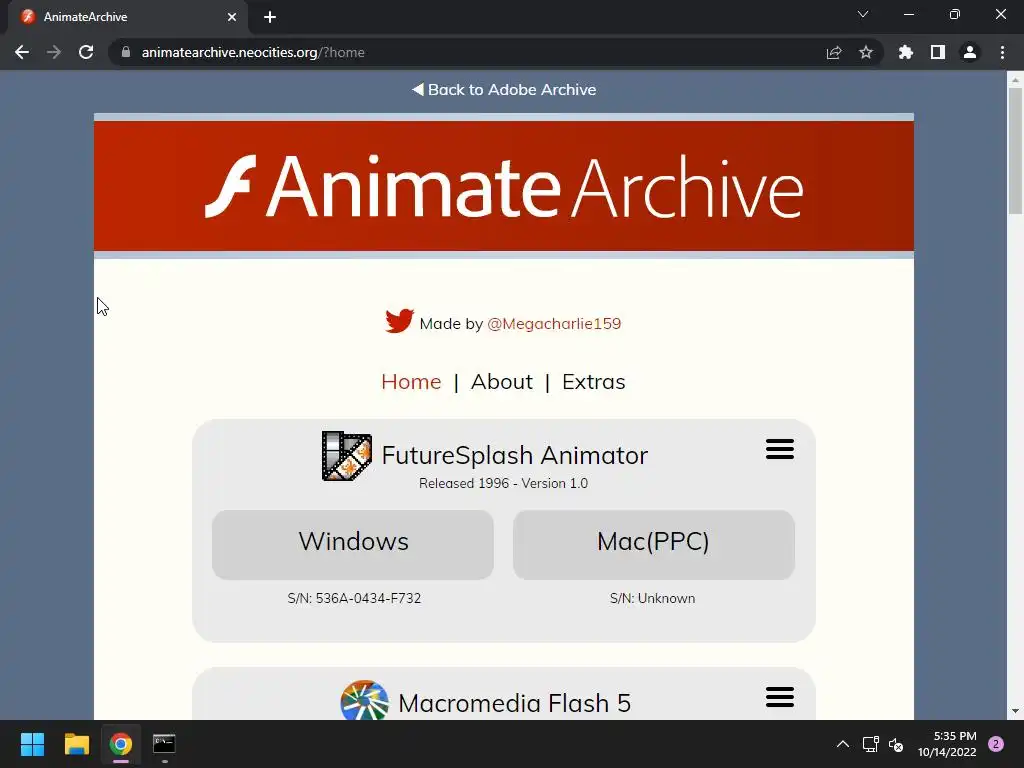
Task: Click the browser back arrow
Action: tap(22, 52)
